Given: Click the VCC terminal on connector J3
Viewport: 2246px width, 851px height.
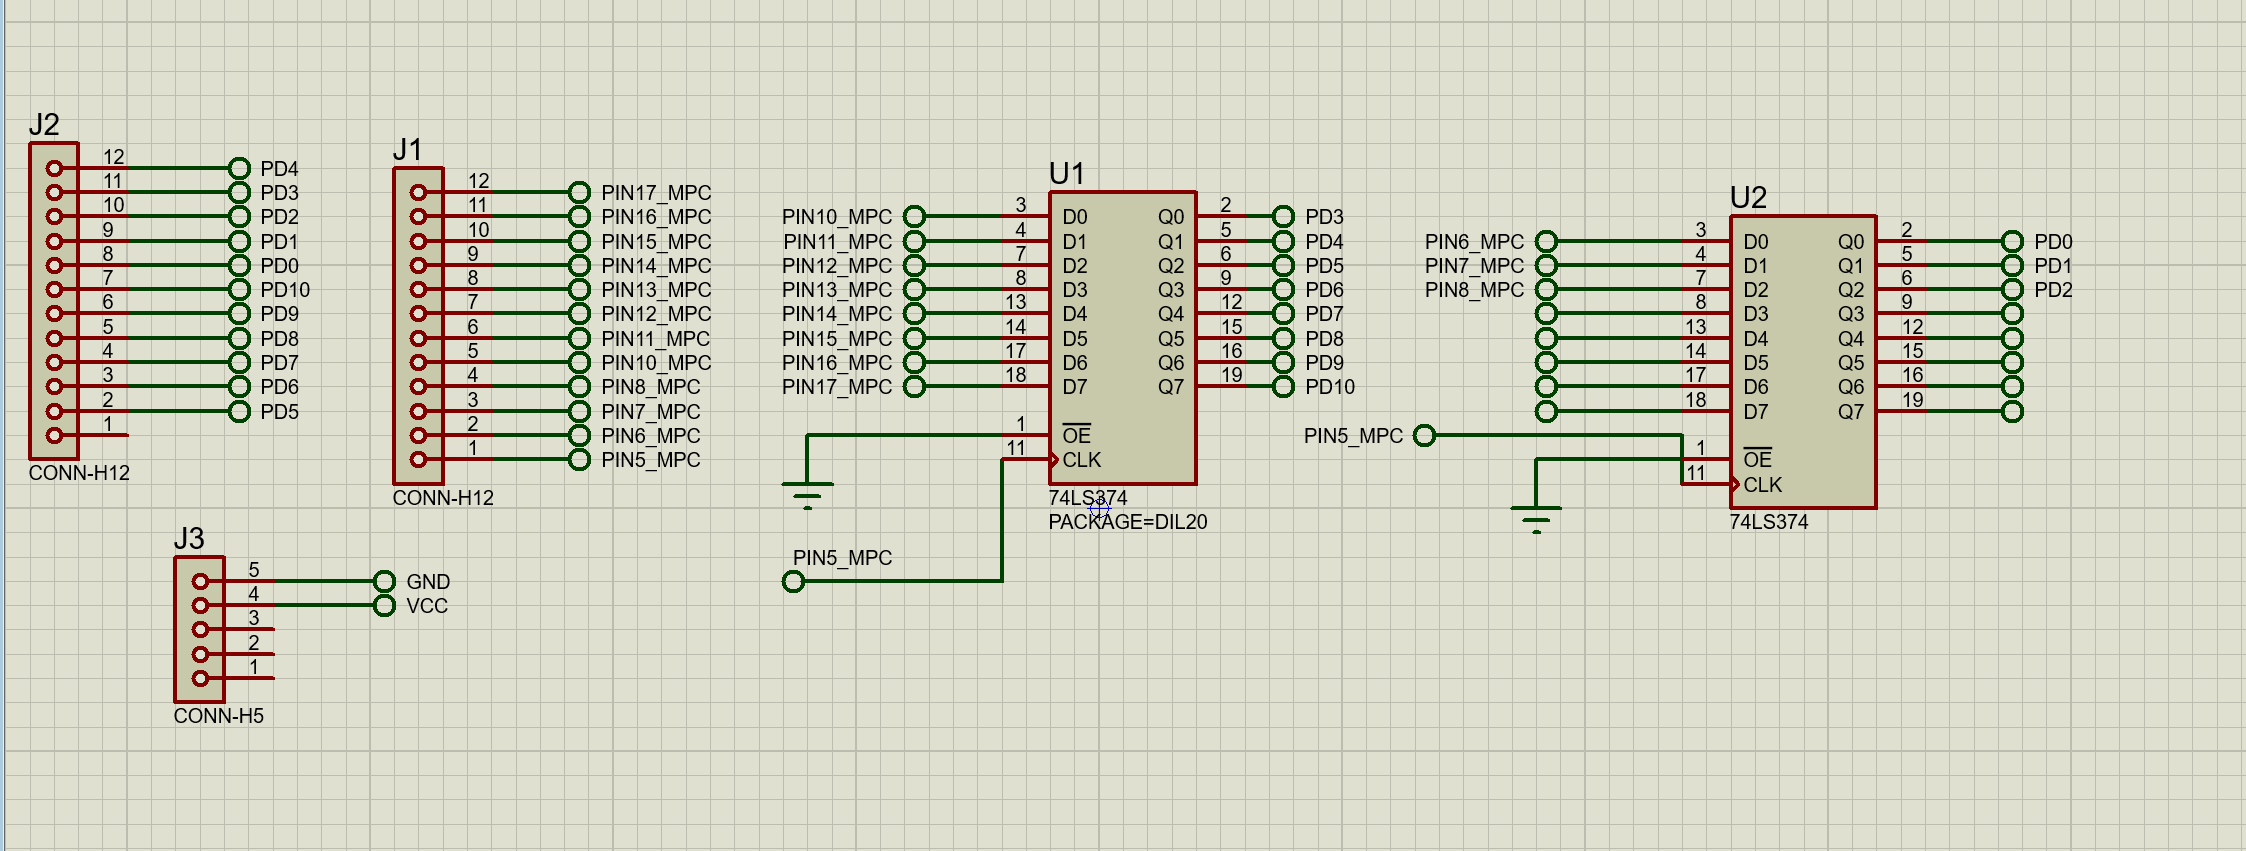Looking at the screenshot, I should (384, 605).
